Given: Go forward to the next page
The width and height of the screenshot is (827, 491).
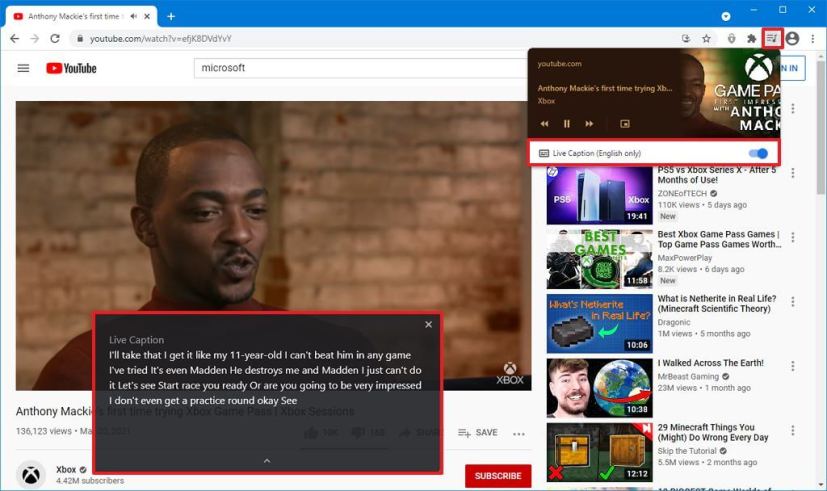Looking at the screenshot, I should click(34, 38).
